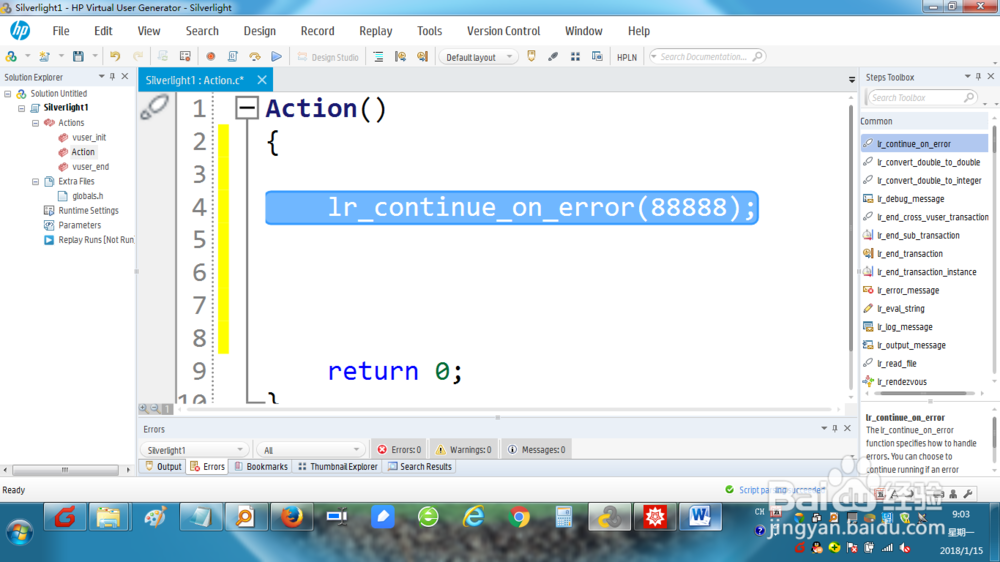Viewport: 1000px width, 562px height.
Task: Select vuser_init in Solution Explorer
Action: (x=89, y=137)
